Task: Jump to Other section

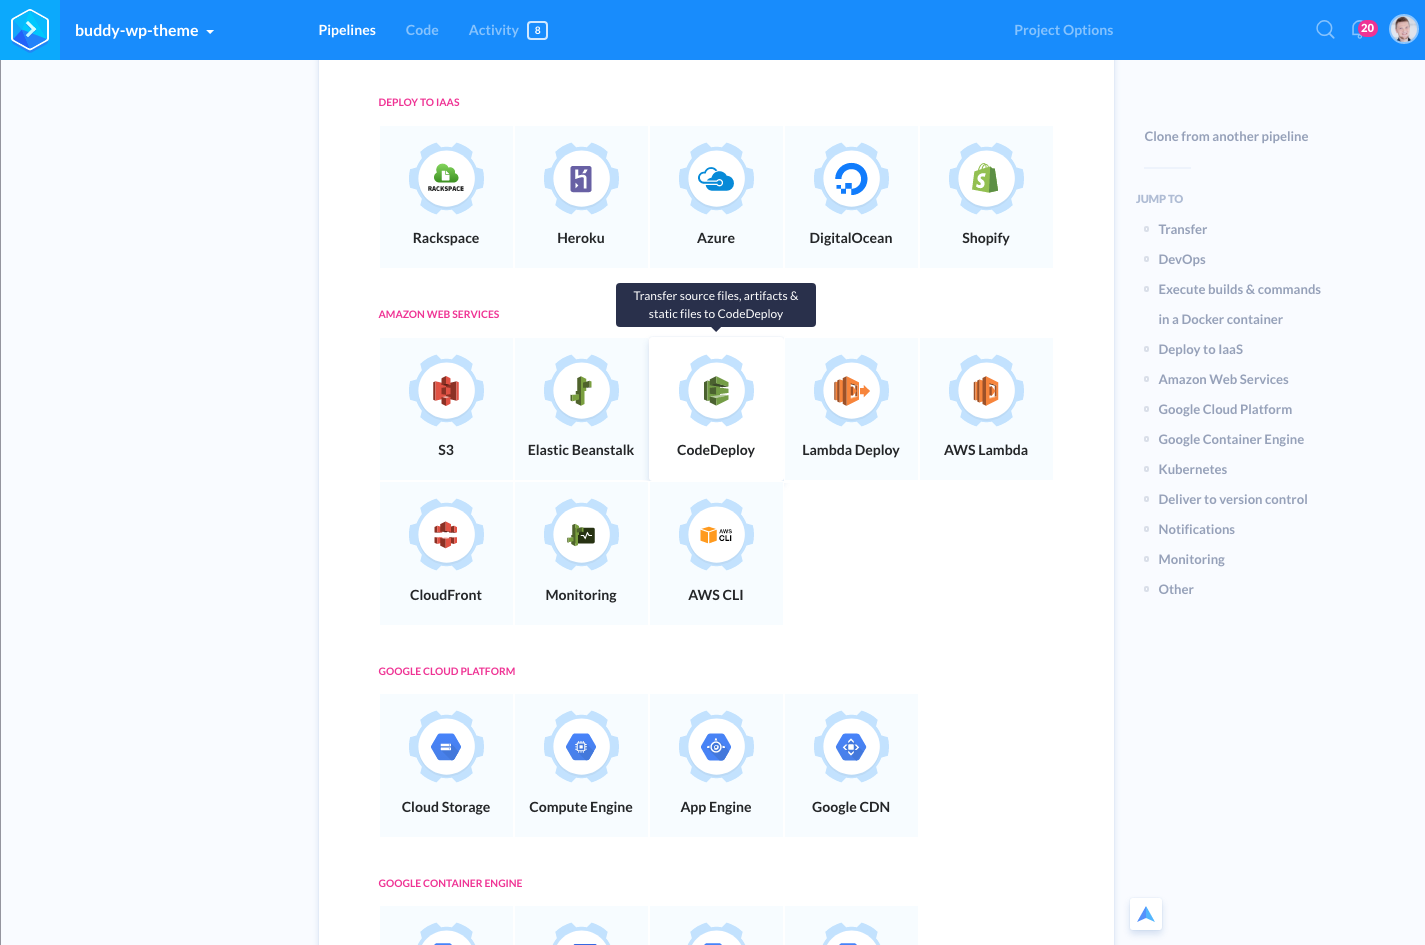Action: (x=1176, y=589)
